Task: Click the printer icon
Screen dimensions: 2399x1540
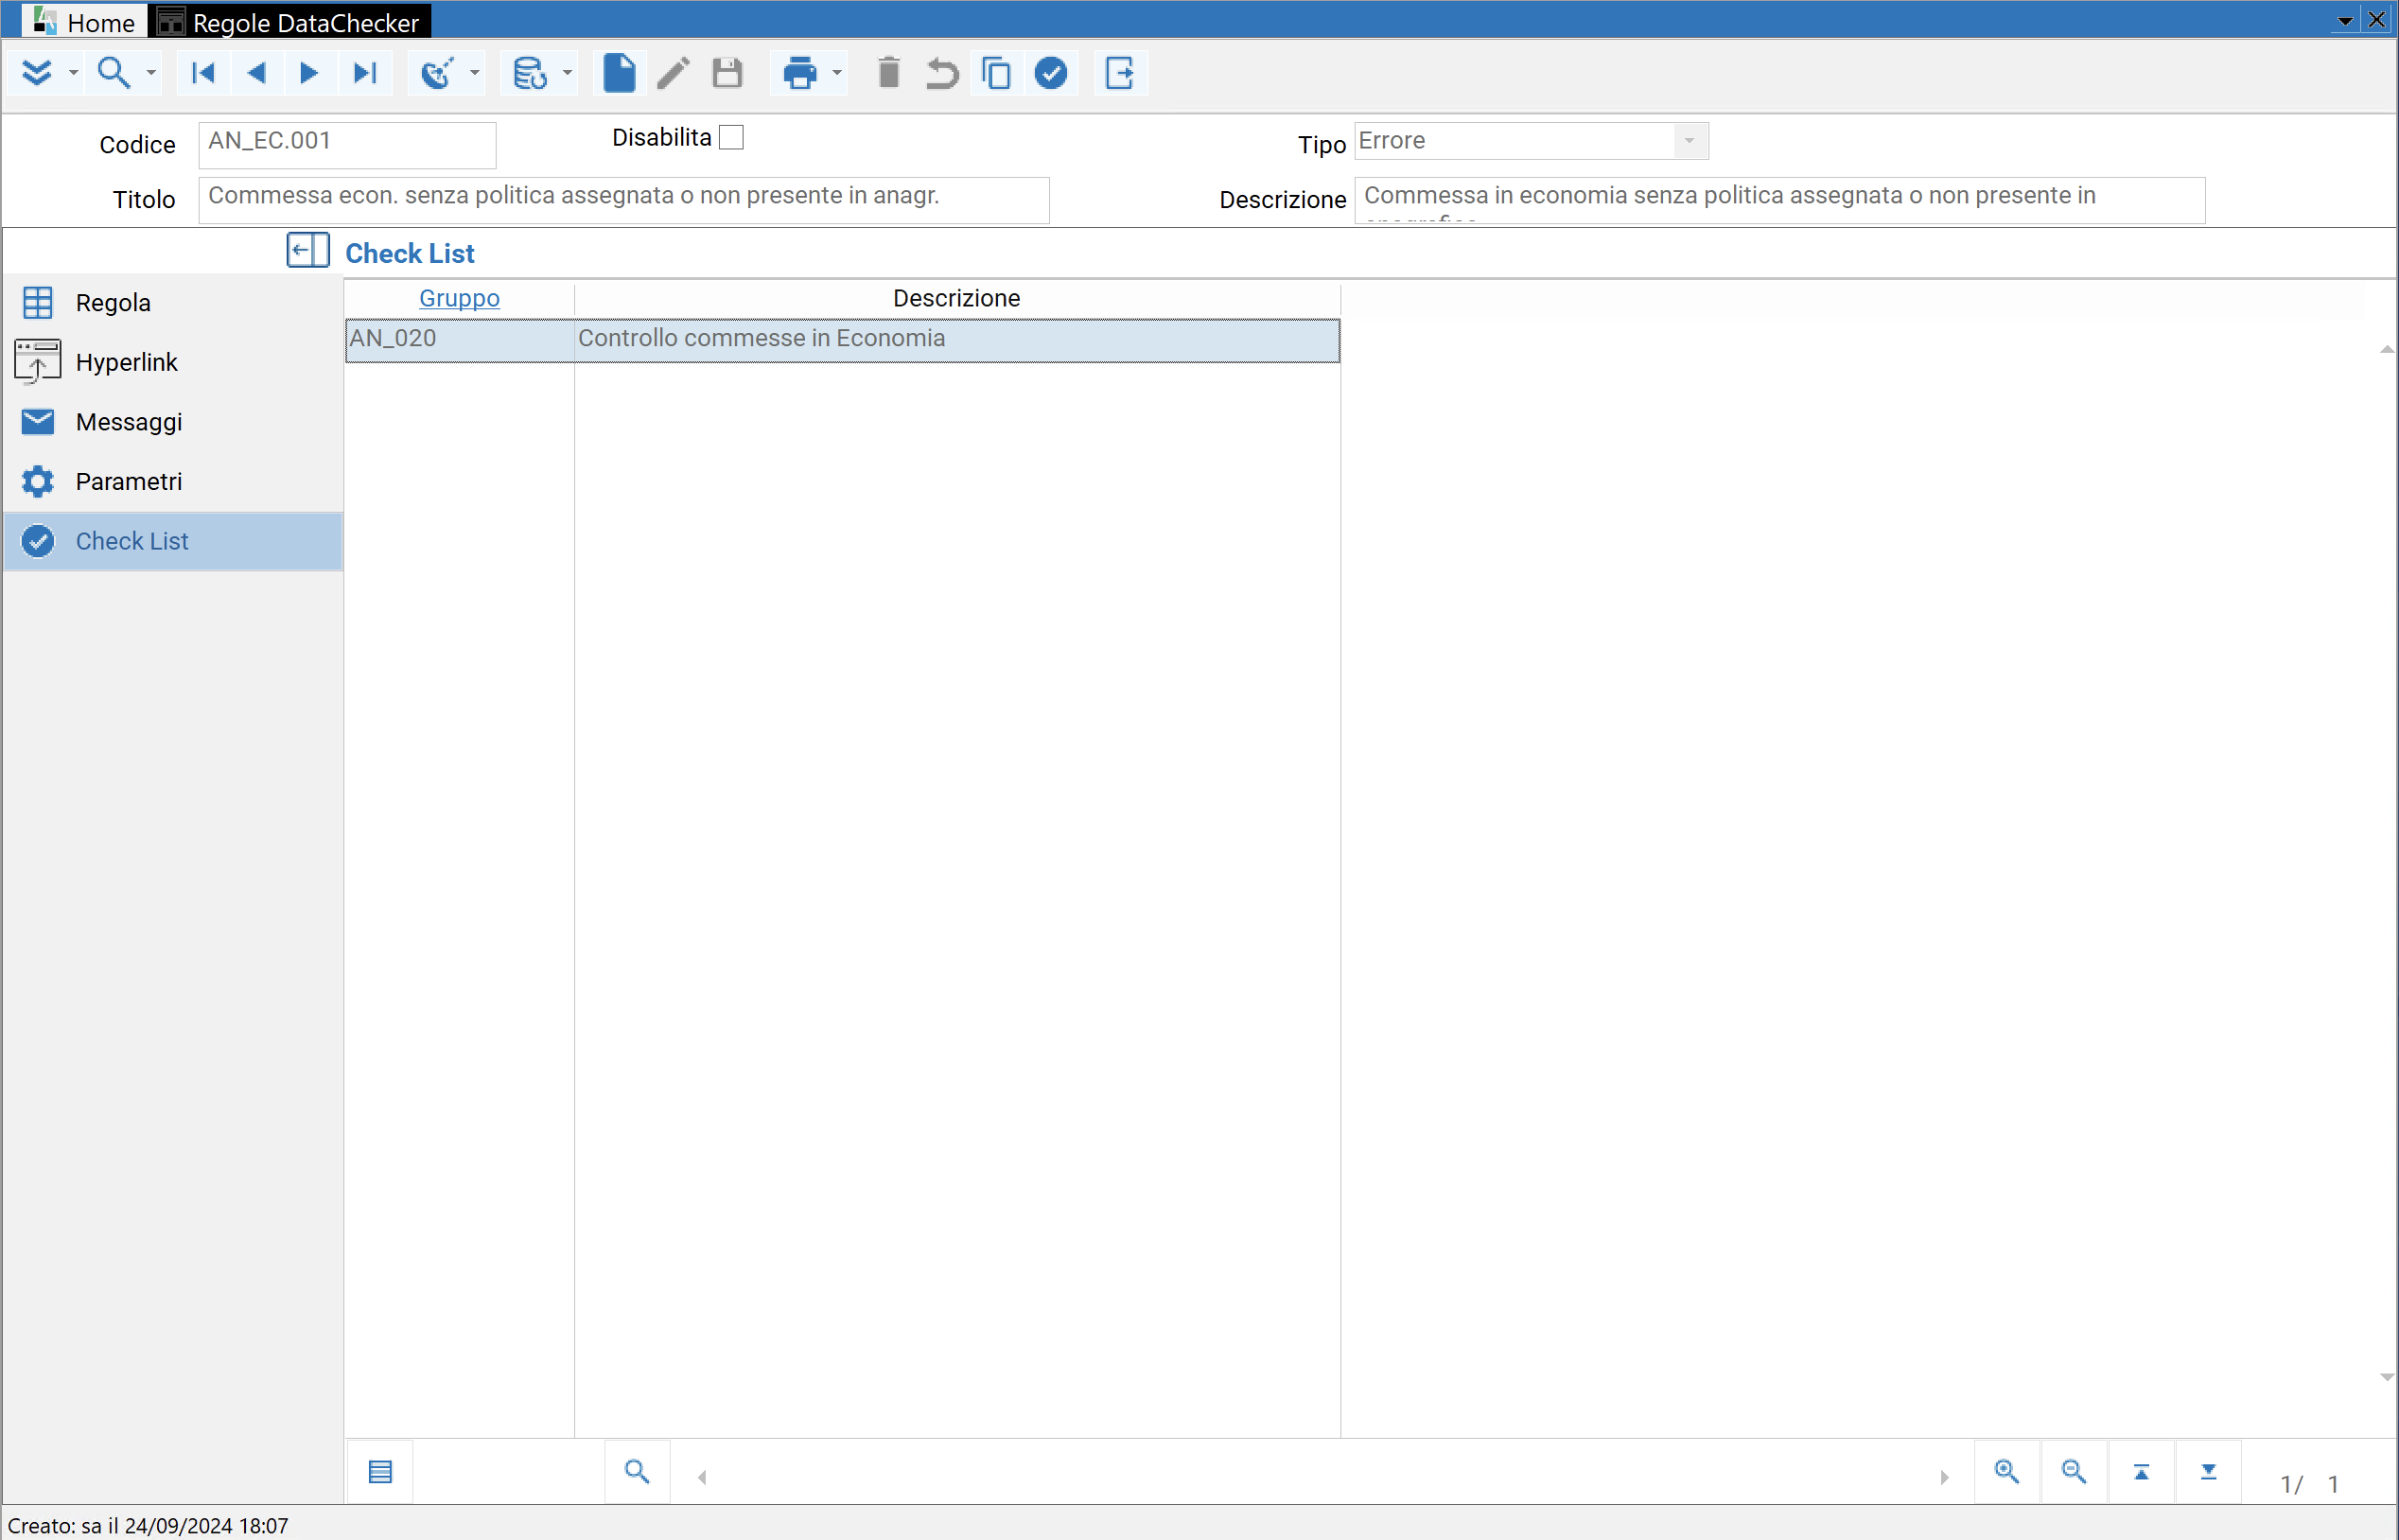Action: (x=800, y=73)
